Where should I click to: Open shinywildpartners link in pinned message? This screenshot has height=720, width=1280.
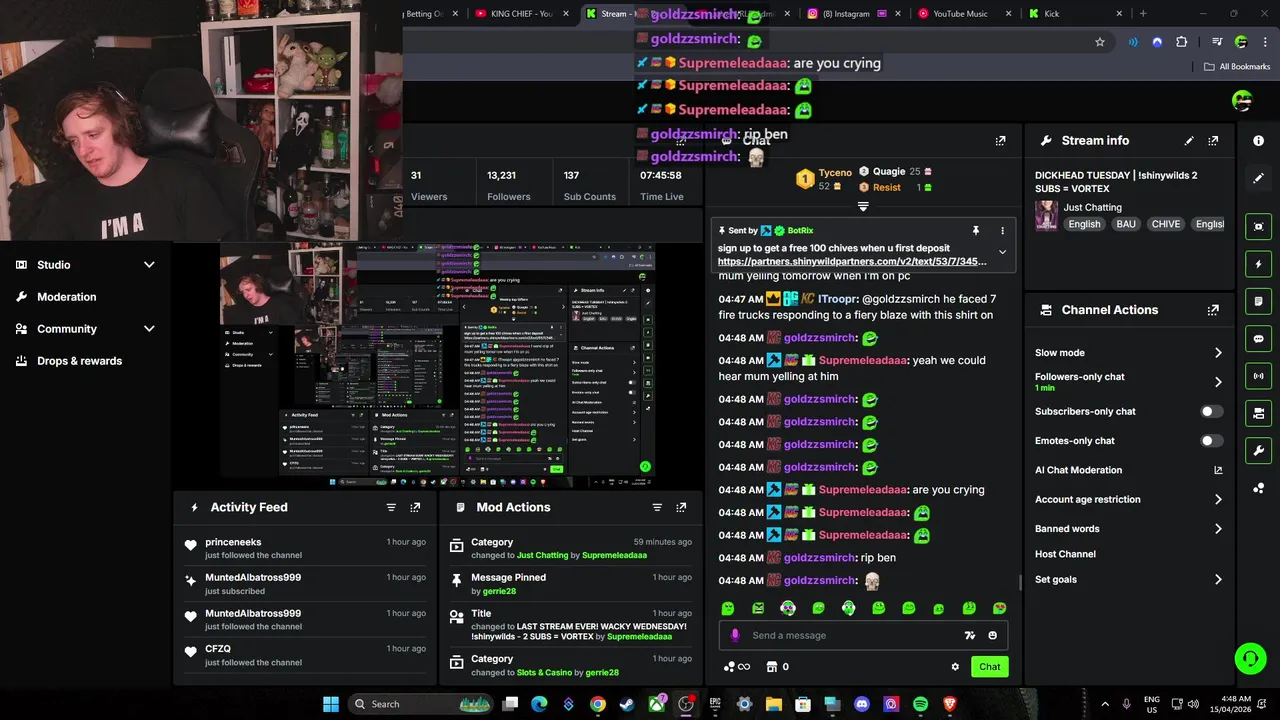click(x=852, y=262)
